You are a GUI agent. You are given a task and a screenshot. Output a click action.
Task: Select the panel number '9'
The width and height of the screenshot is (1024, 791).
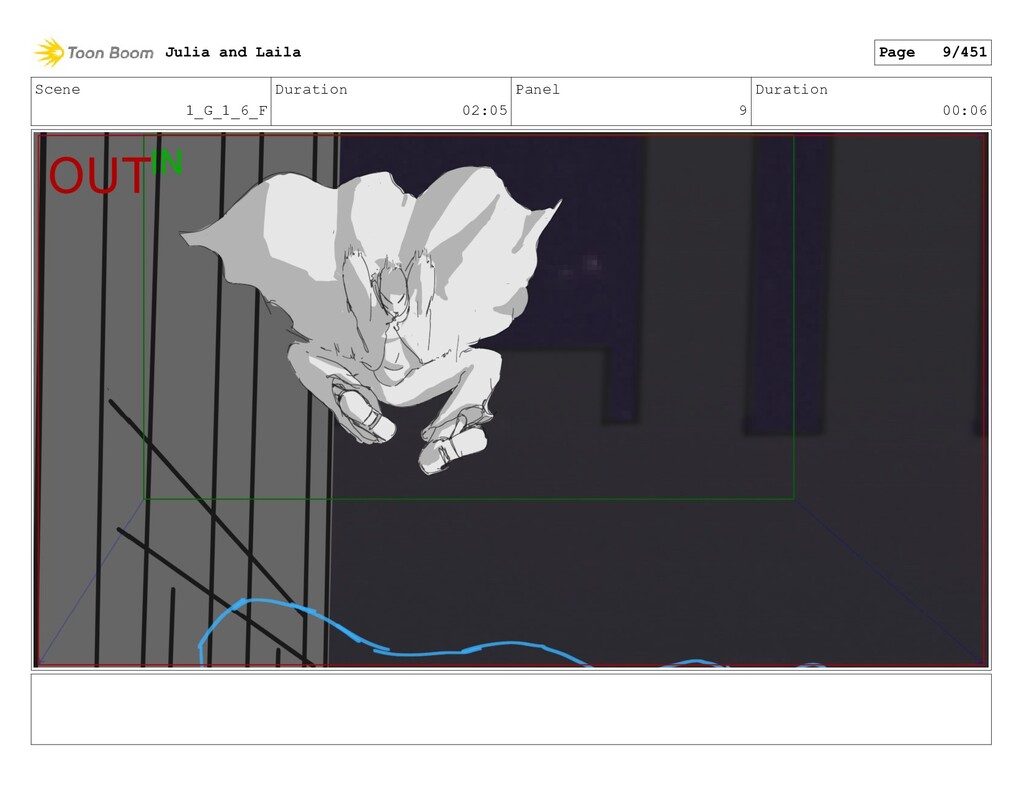pyautogui.click(x=743, y=110)
